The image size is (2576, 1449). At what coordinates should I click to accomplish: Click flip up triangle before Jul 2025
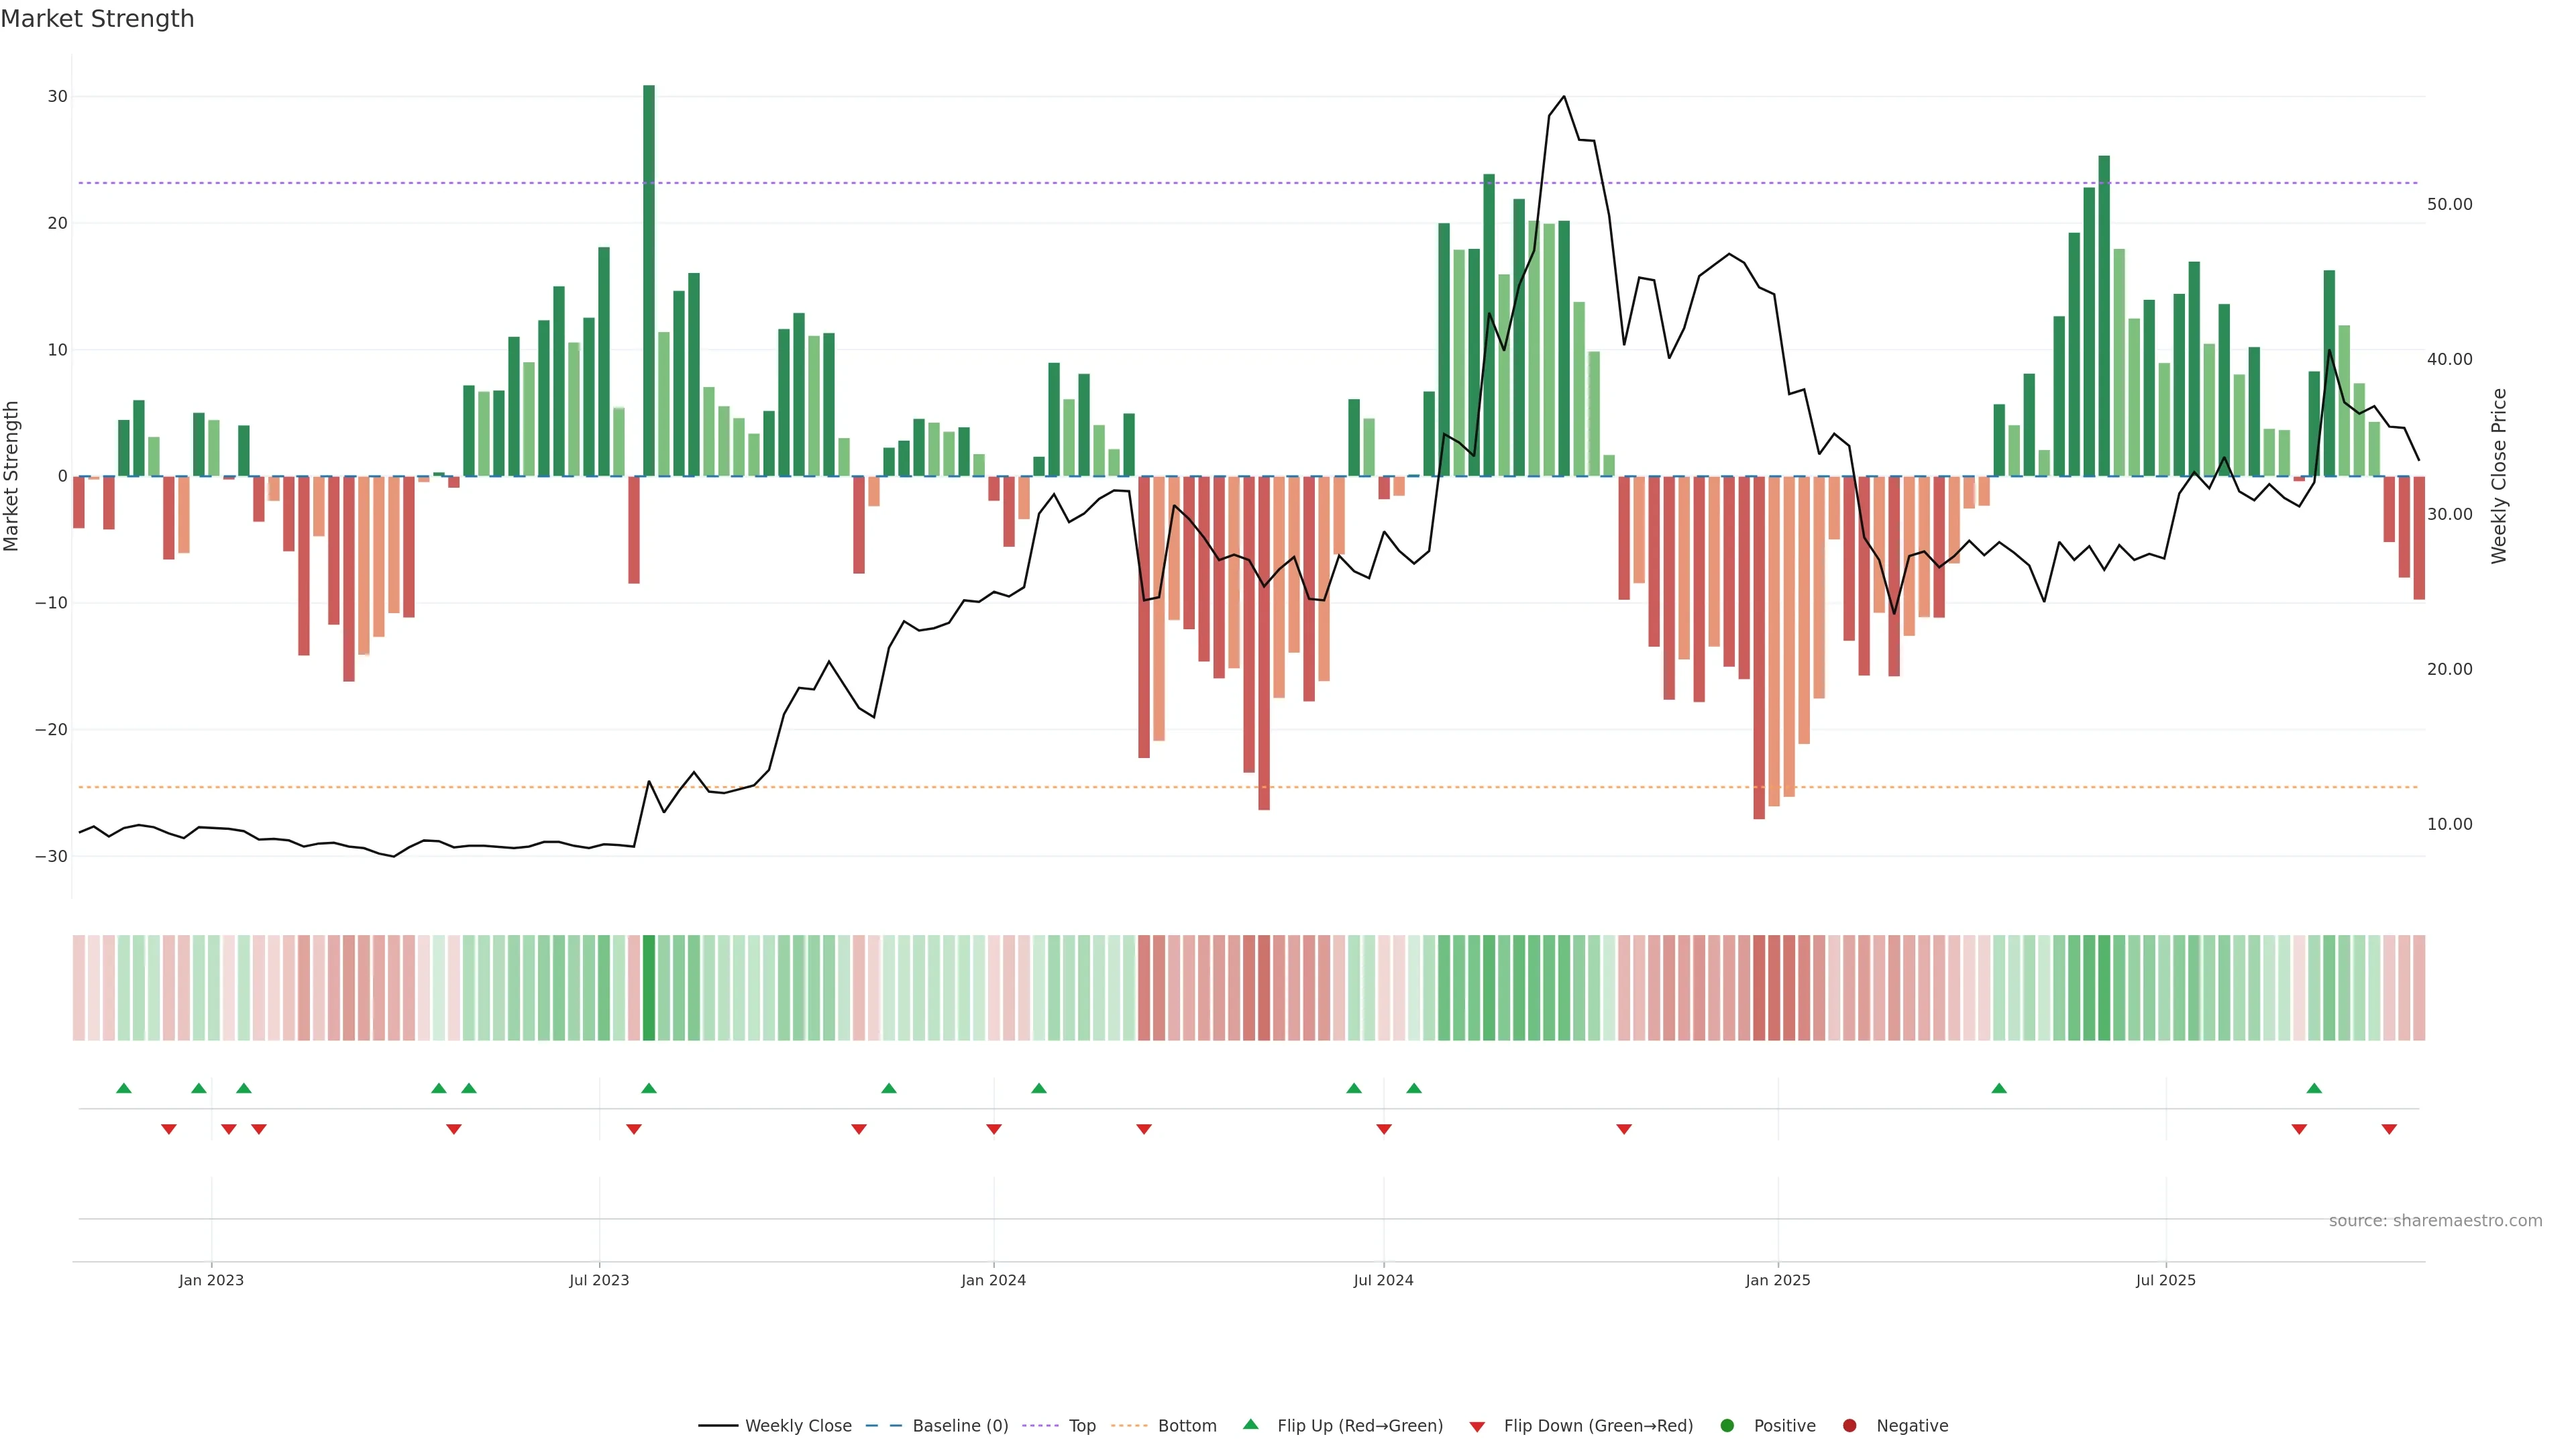pyautogui.click(x=1999, y=1088)
